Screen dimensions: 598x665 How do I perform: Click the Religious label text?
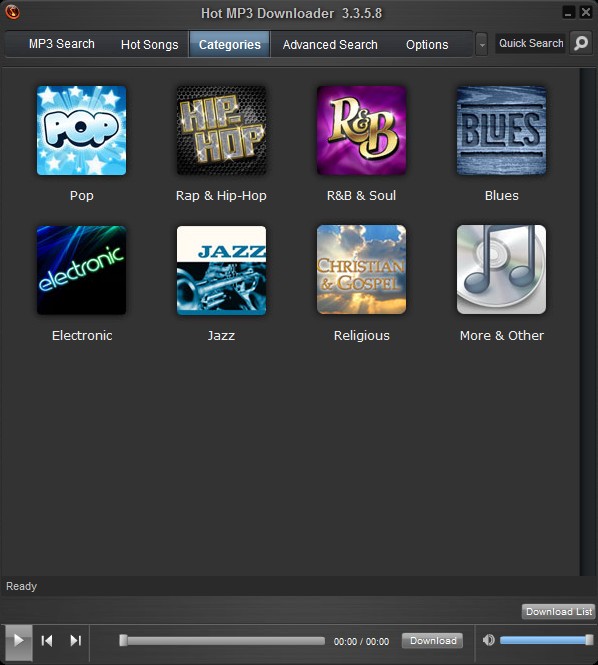tap(361, 335)
